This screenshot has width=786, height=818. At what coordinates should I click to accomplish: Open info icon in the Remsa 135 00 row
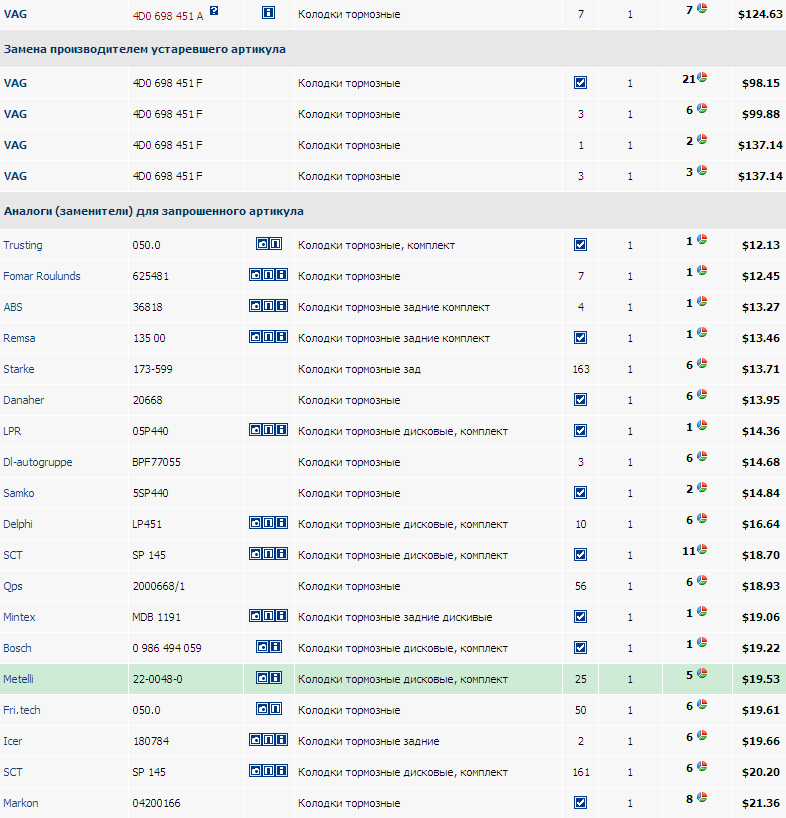(x=282, y=336)
